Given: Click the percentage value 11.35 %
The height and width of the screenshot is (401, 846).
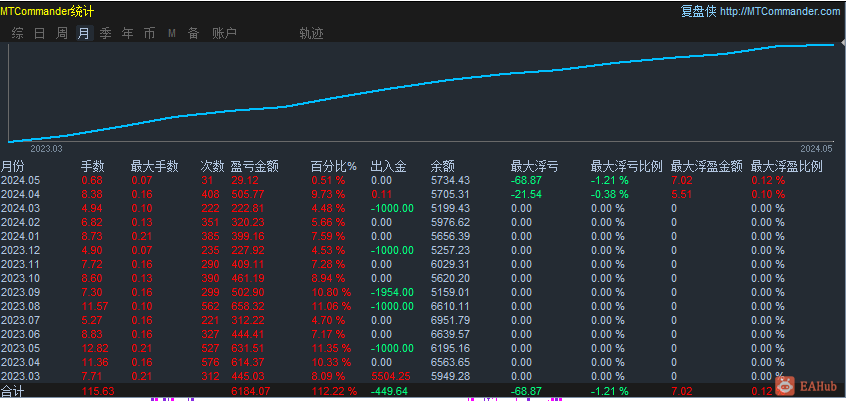Looking at the screenshot, I should [x=331, y=349].
